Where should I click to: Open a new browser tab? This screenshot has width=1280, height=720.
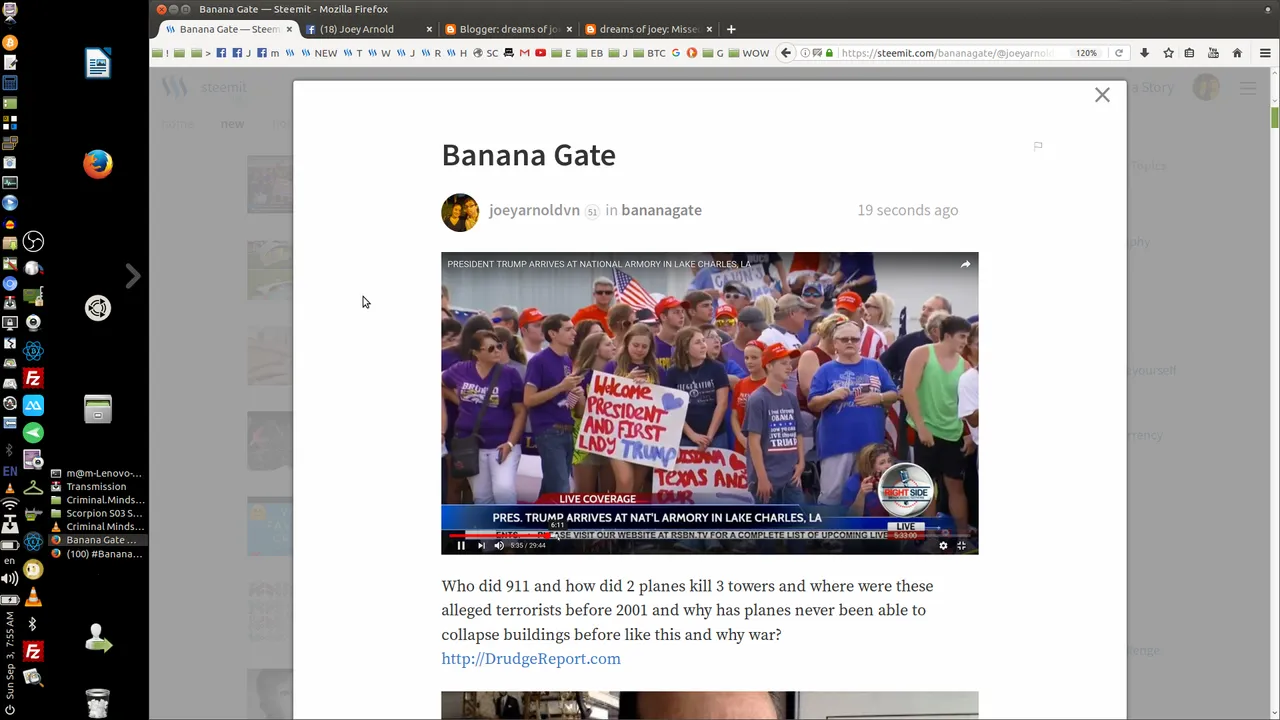pyautogui.click(x=731, y=29)
